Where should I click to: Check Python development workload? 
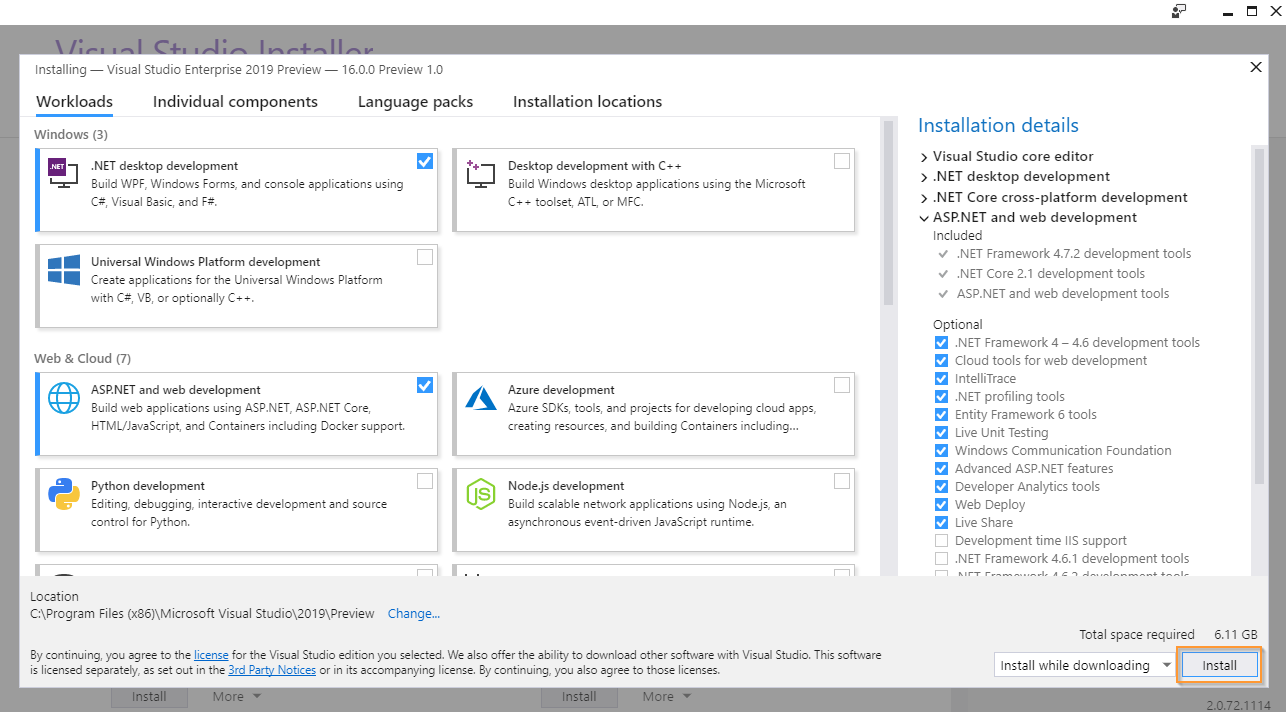tap(425, 481)
